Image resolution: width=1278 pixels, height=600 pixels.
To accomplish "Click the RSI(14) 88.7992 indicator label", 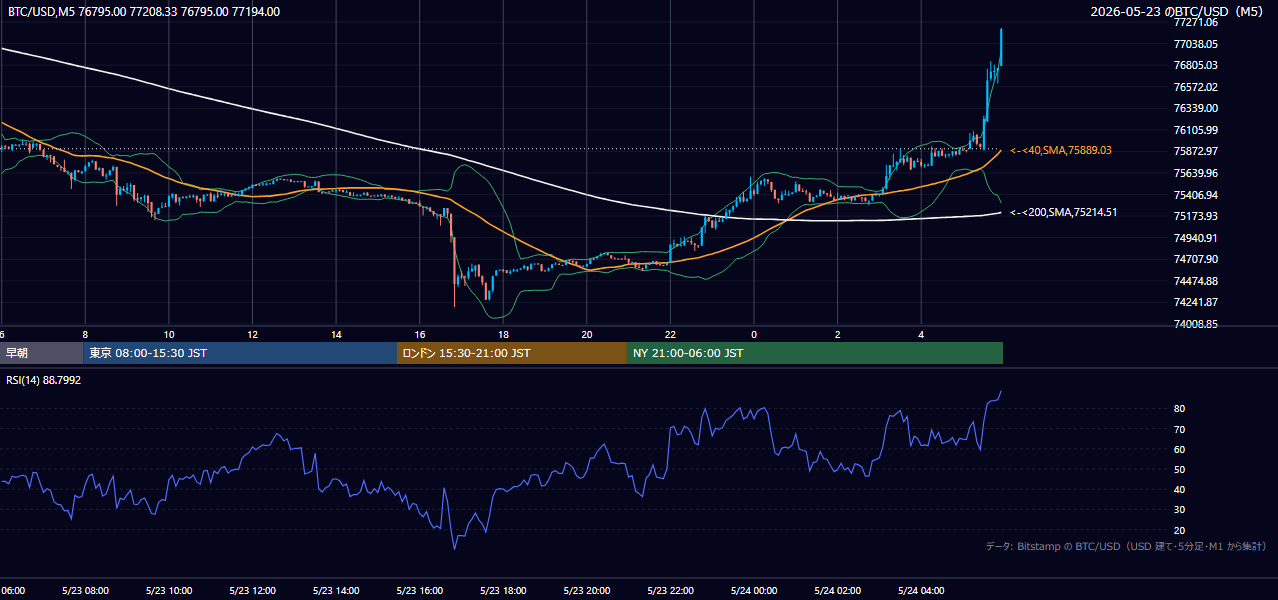I will pyautogui.click(x=44, y=380).
